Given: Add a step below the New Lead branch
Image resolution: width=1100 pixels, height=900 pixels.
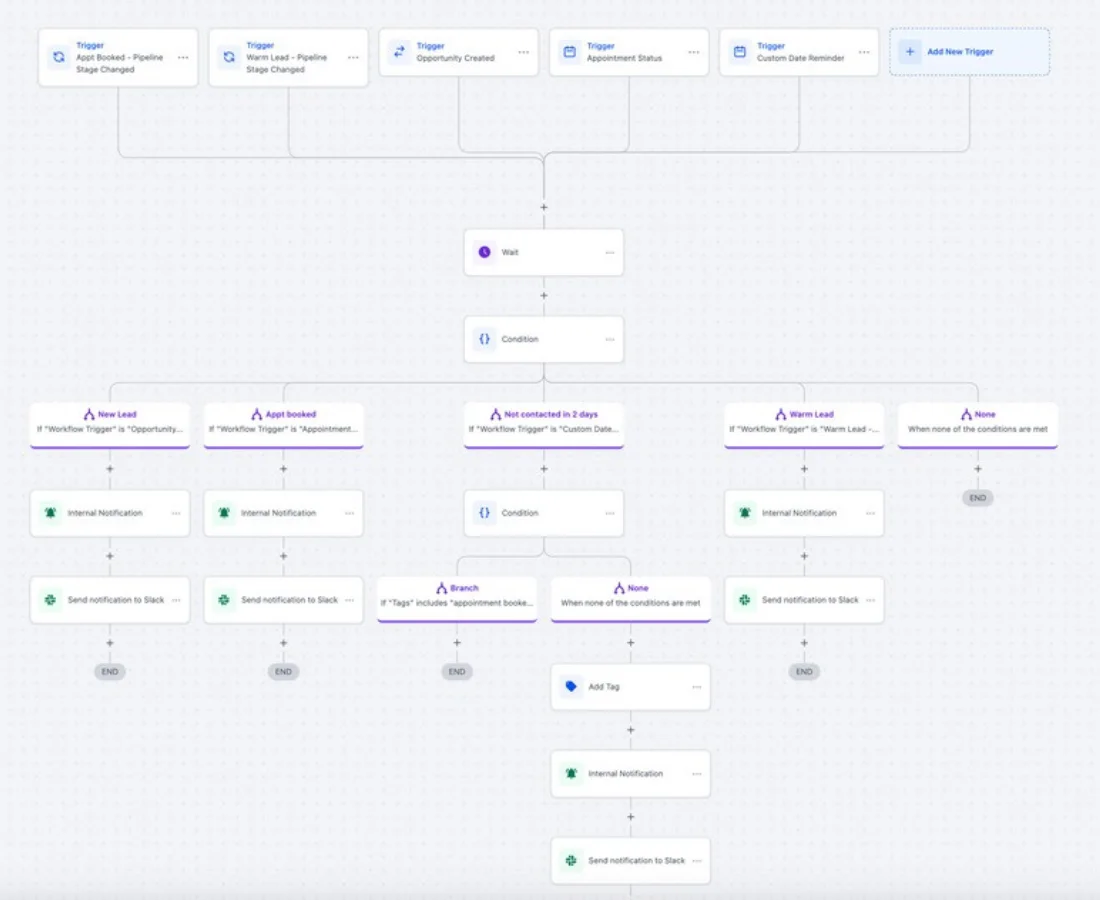Looking at the screenshot, I should point(110,469).
